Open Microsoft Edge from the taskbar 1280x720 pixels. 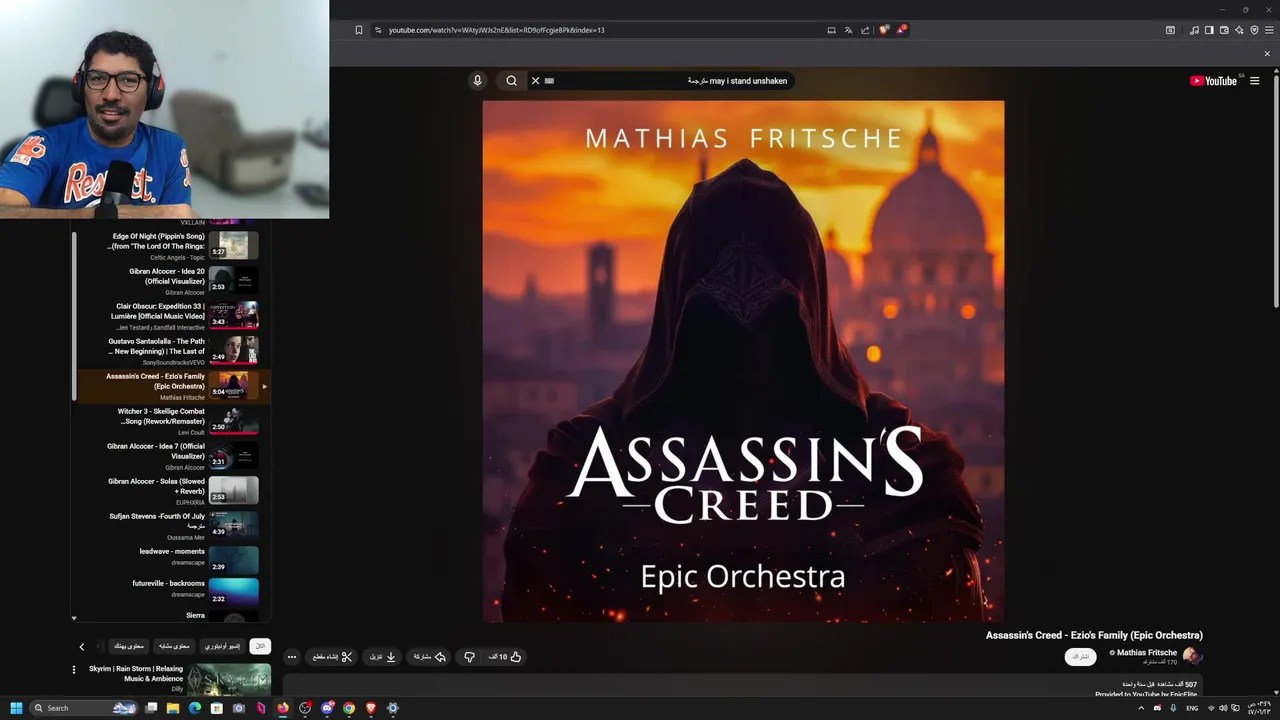click(x=195, y=708)
